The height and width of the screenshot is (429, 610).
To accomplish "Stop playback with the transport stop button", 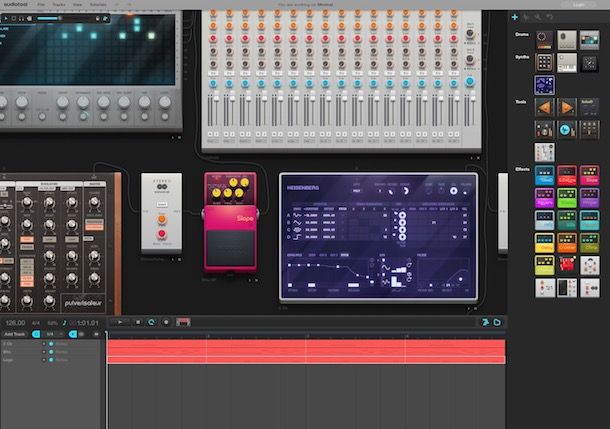I will 138,322.
